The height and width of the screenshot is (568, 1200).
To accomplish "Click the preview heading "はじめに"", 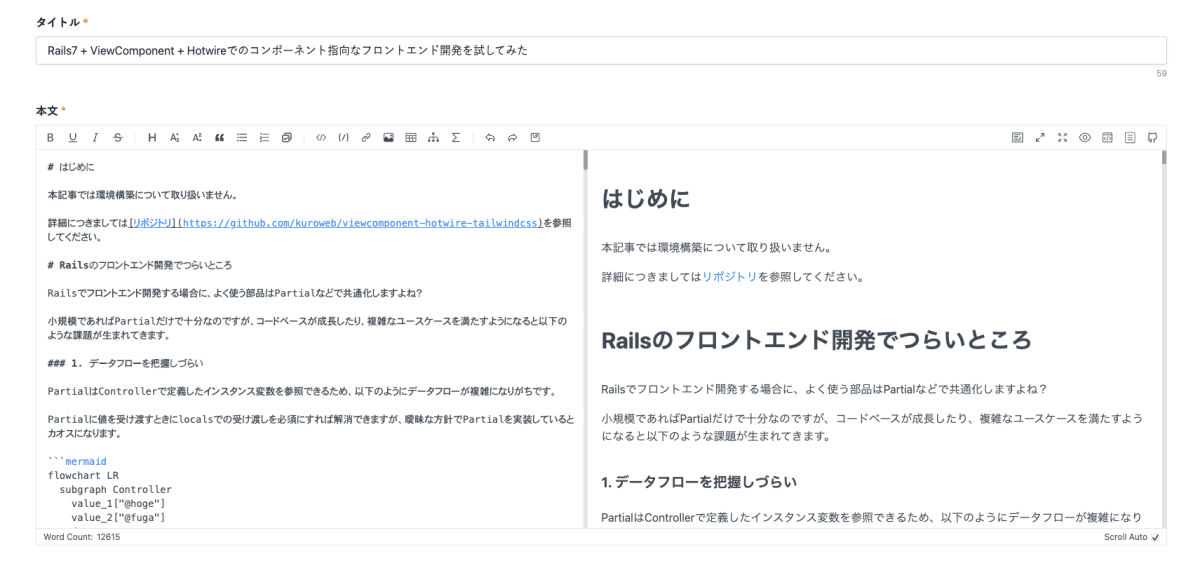I will [646, 199].
